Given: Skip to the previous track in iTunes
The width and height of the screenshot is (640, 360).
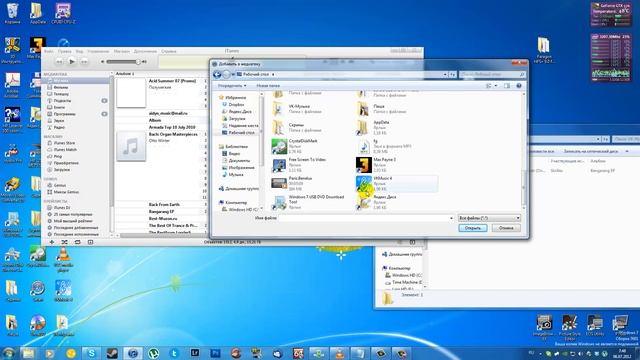Looking at the screenshot, I should point(59,62).
